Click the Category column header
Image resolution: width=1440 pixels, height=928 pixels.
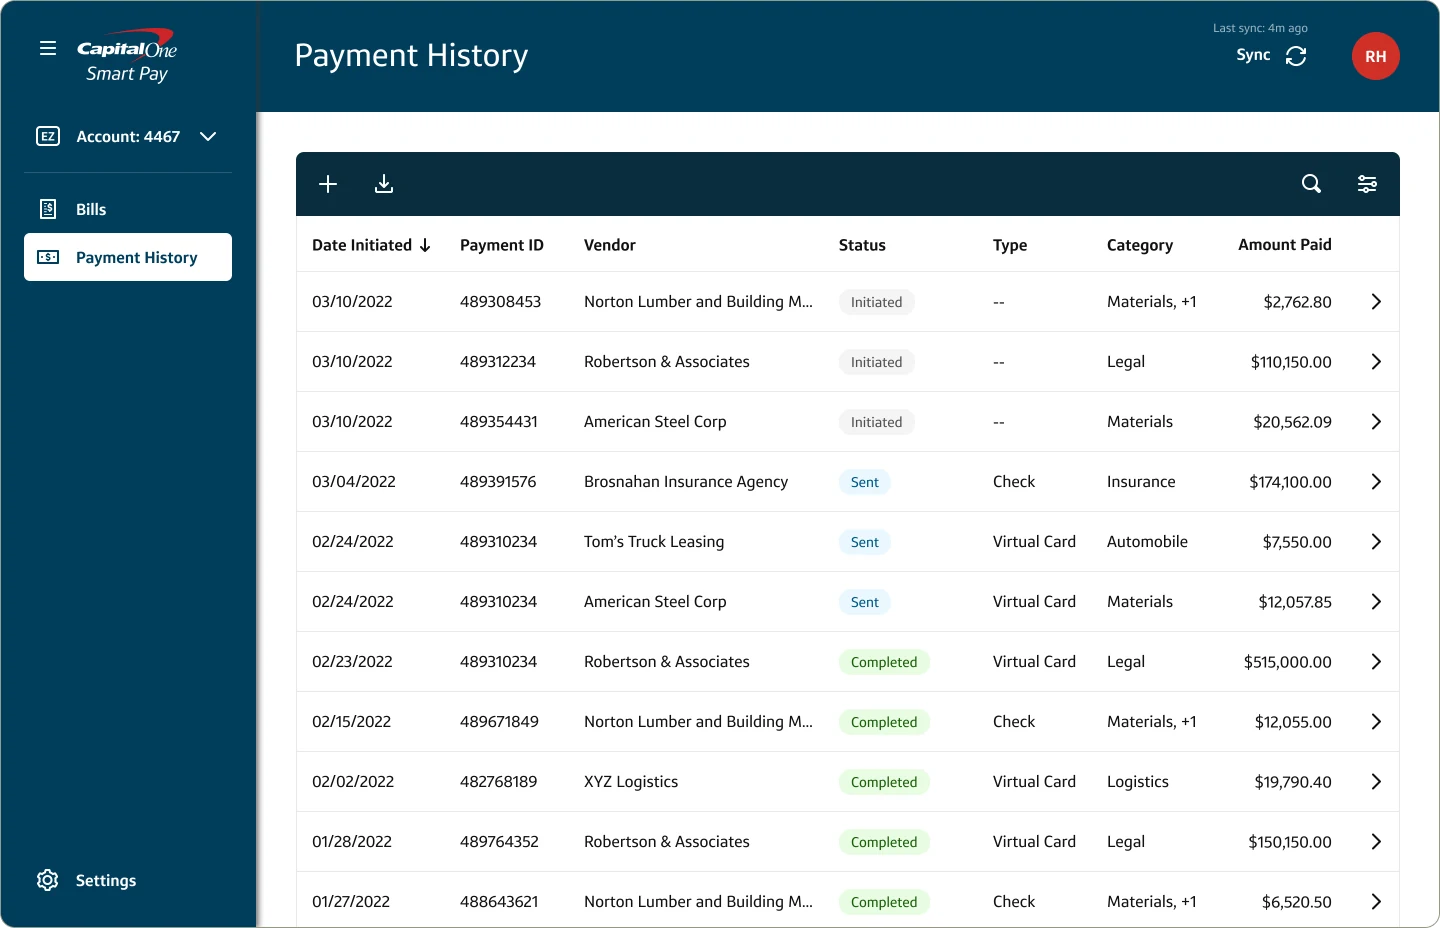[1140, 245]
